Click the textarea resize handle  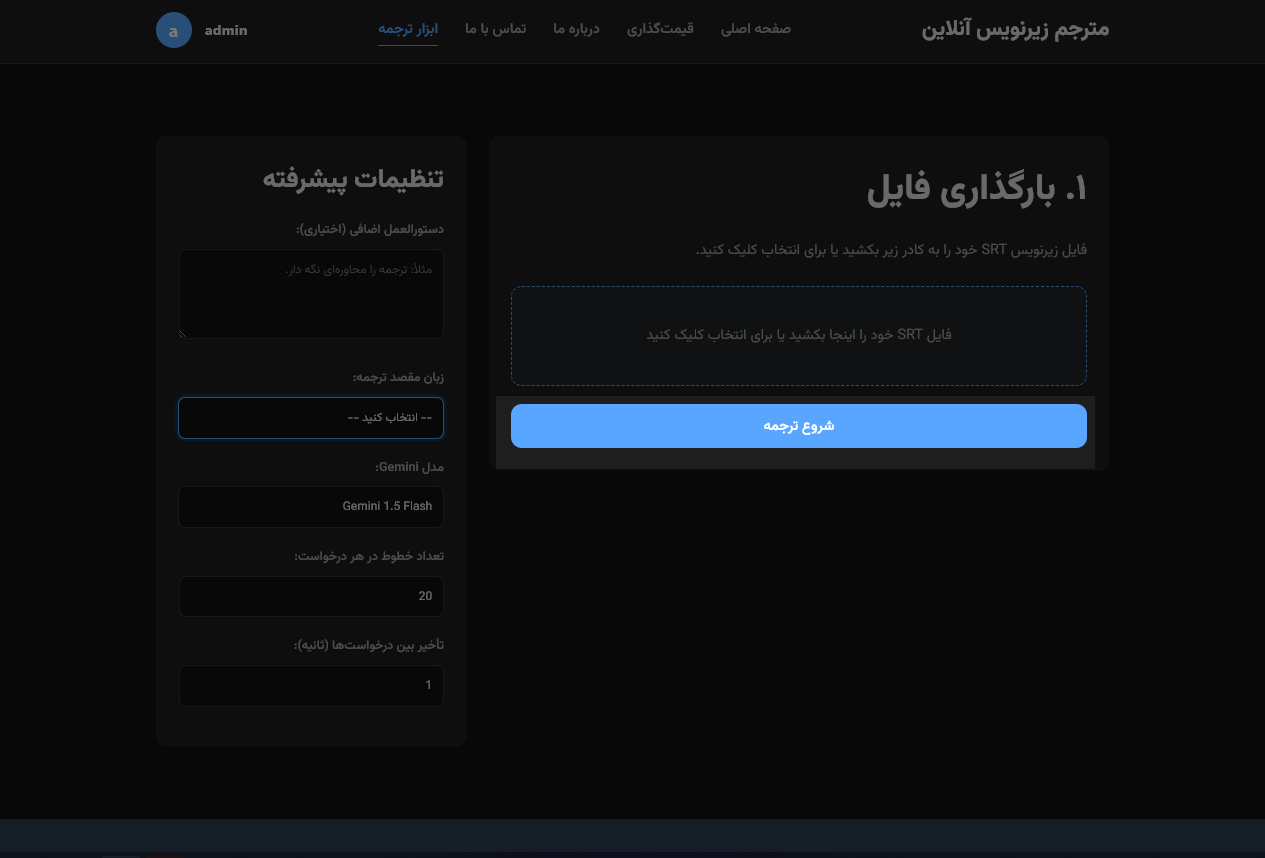[182, 334]
